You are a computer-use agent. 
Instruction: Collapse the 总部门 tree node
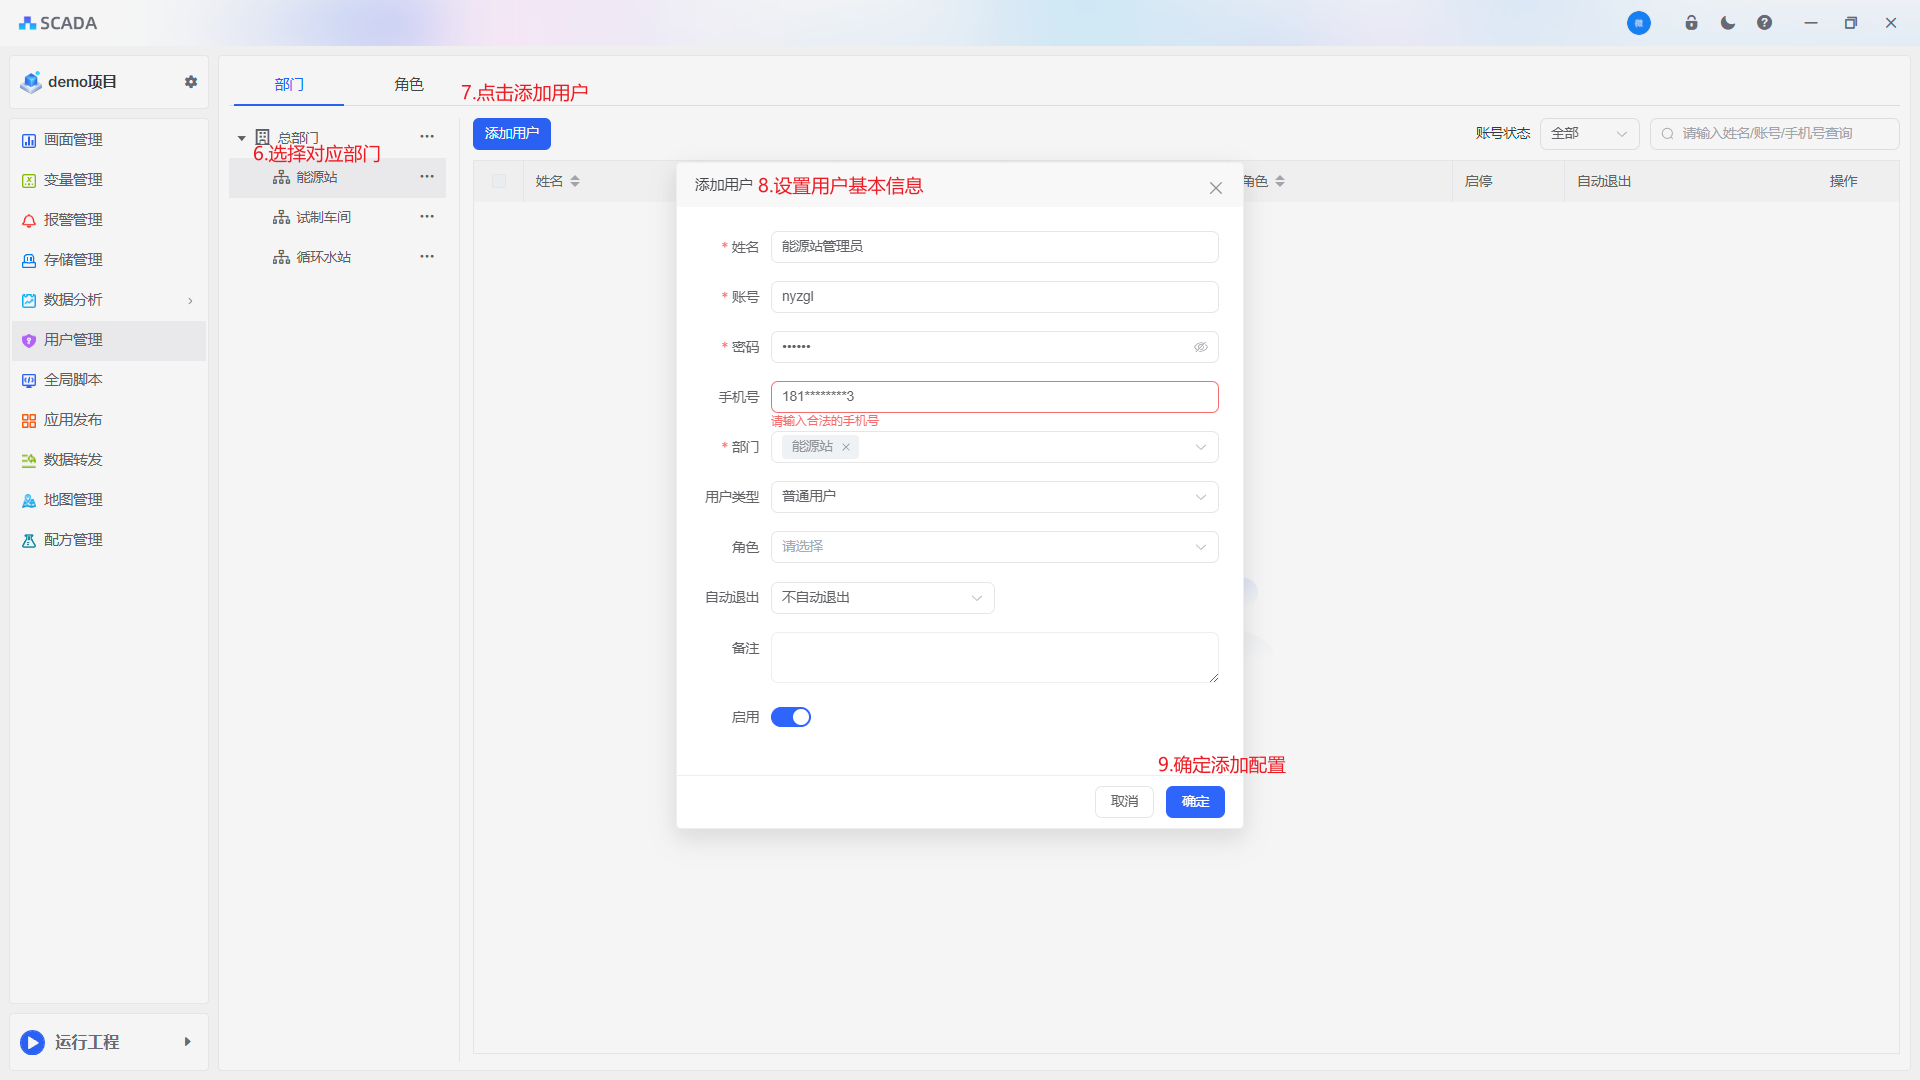pyautogui.click(x=242, y=138)
